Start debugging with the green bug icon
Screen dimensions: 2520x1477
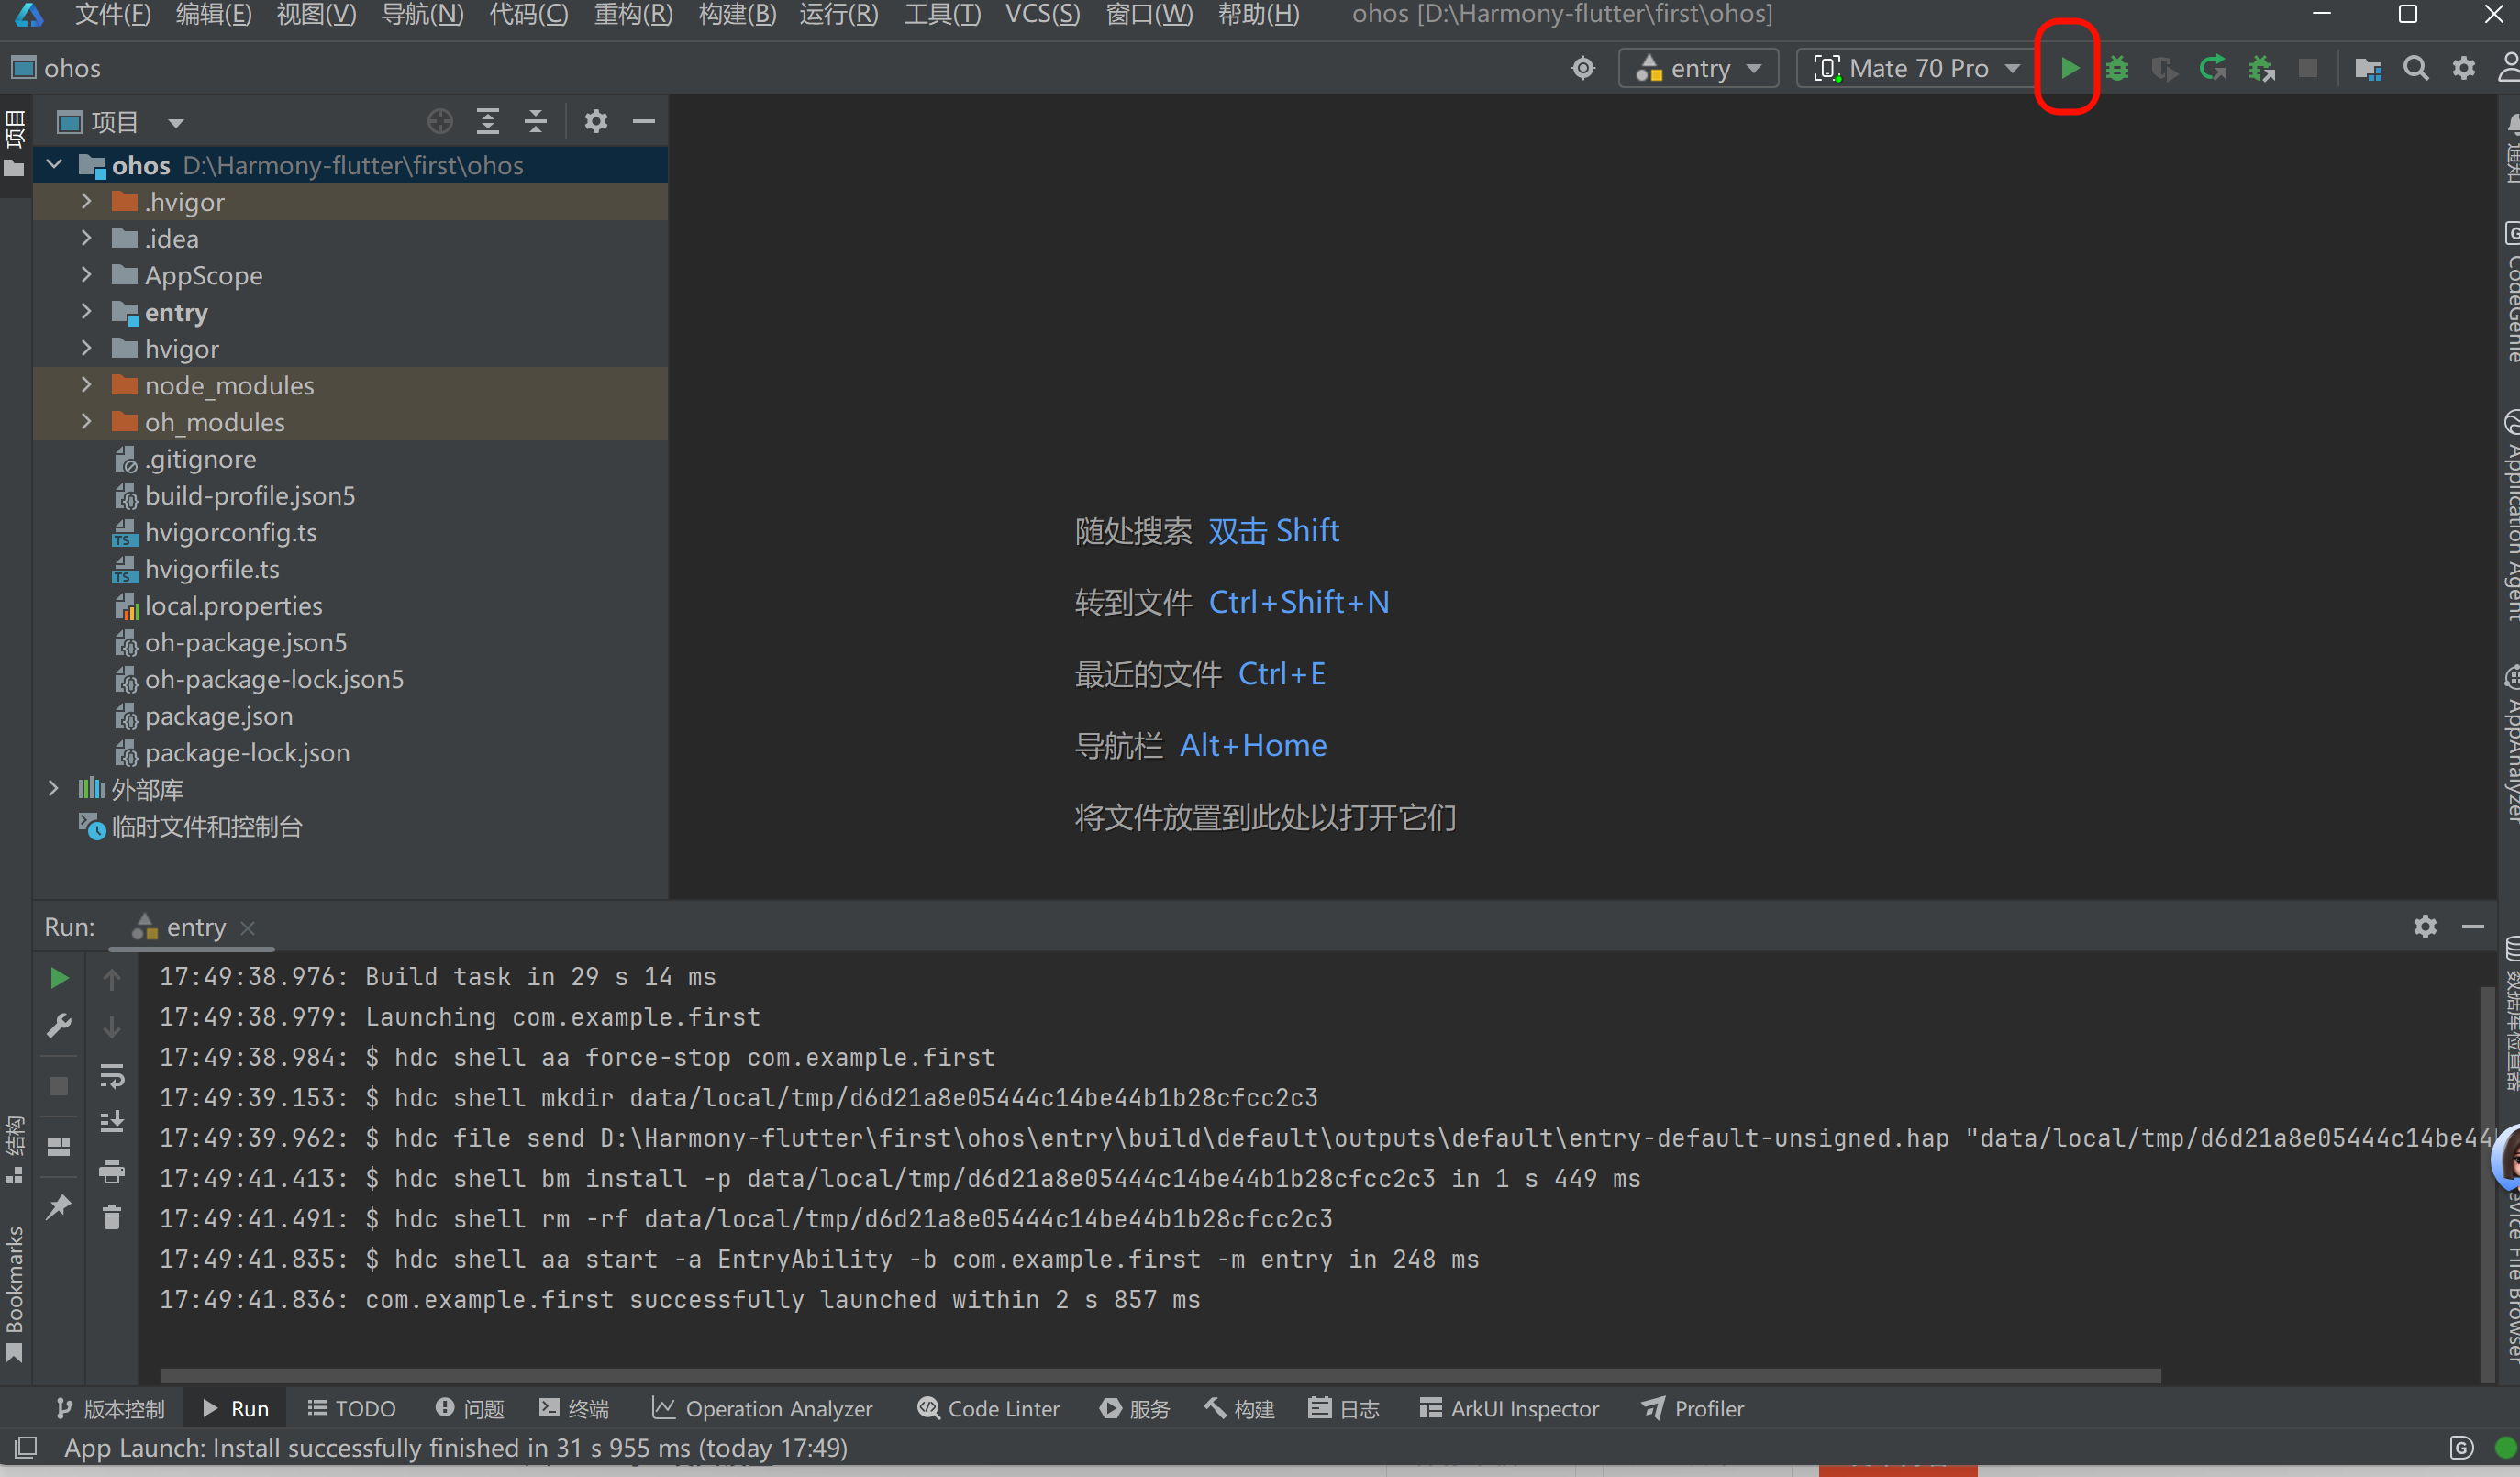click(2116, 68)
